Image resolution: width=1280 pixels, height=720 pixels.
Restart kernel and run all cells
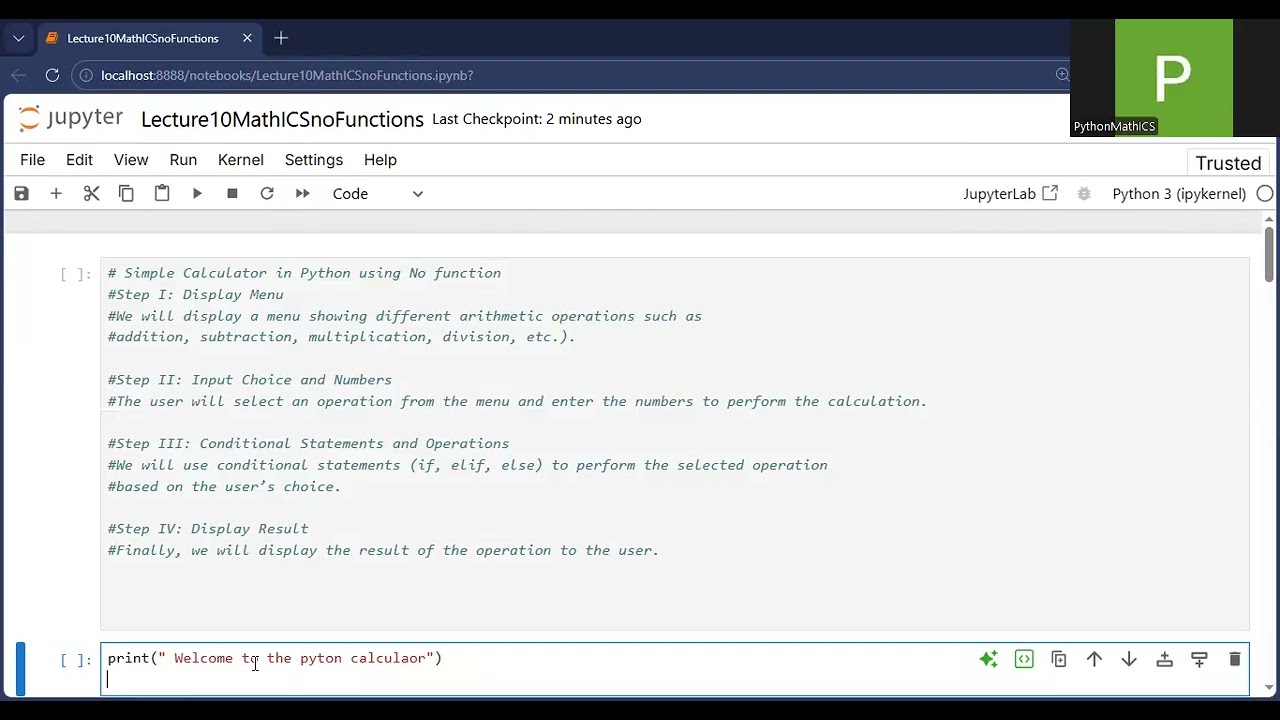[x=302, y=194]
